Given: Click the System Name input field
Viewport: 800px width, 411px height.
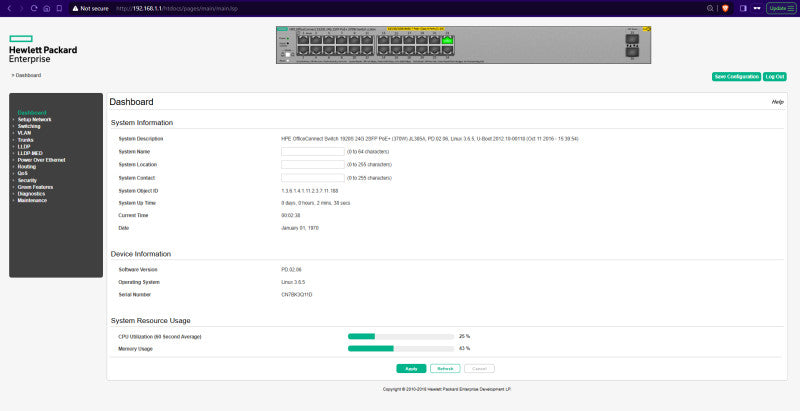Looking at the screenshot, I should pos(313,151).
